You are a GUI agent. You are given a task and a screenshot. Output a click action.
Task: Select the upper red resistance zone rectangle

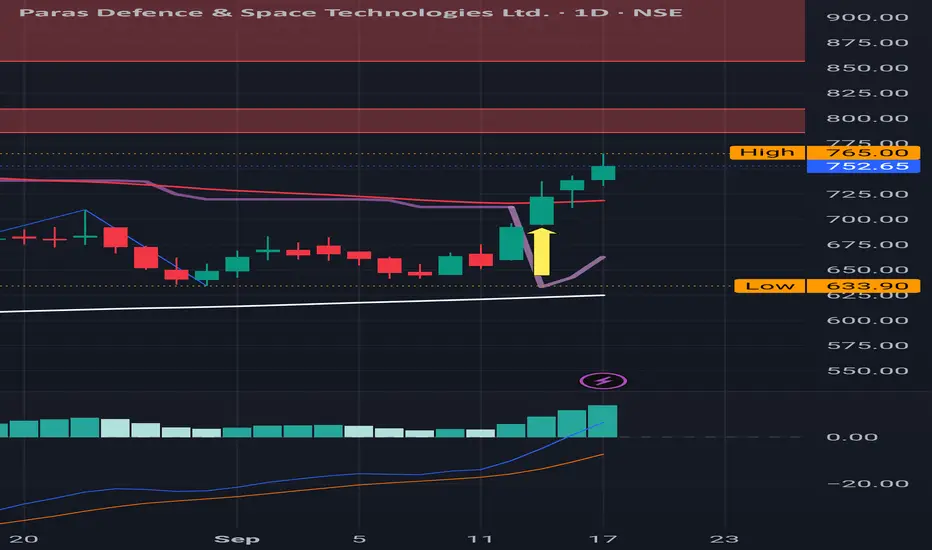point(402,31)
